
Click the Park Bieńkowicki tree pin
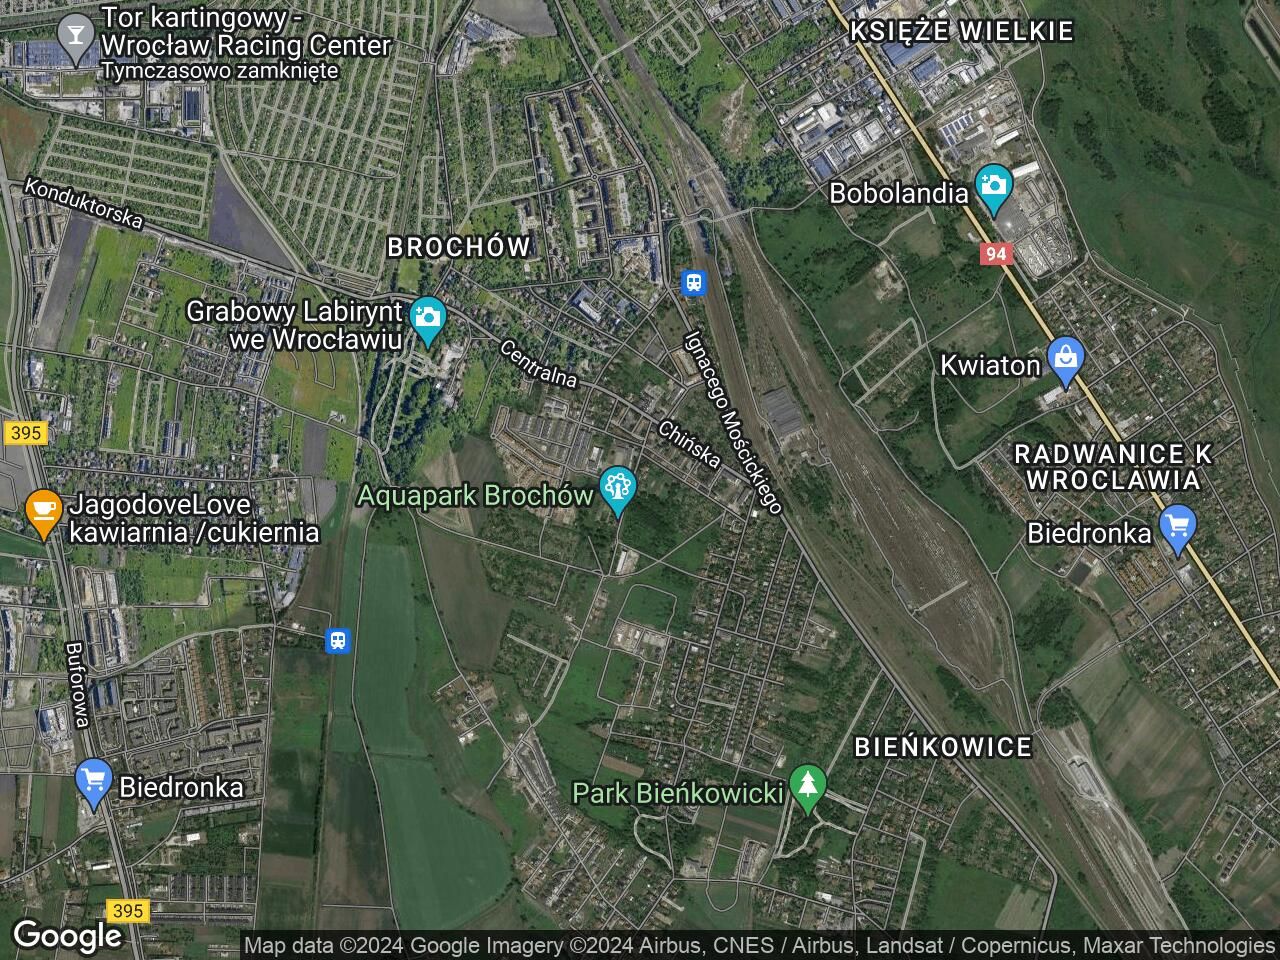807,789
